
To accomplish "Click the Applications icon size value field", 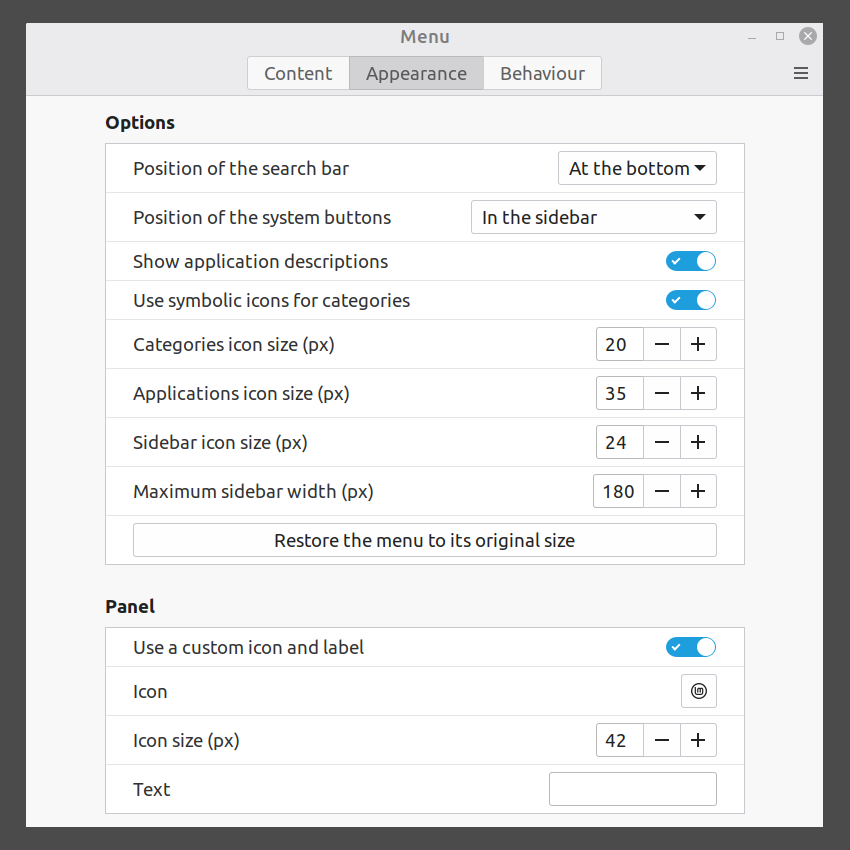I will [618, 393].
